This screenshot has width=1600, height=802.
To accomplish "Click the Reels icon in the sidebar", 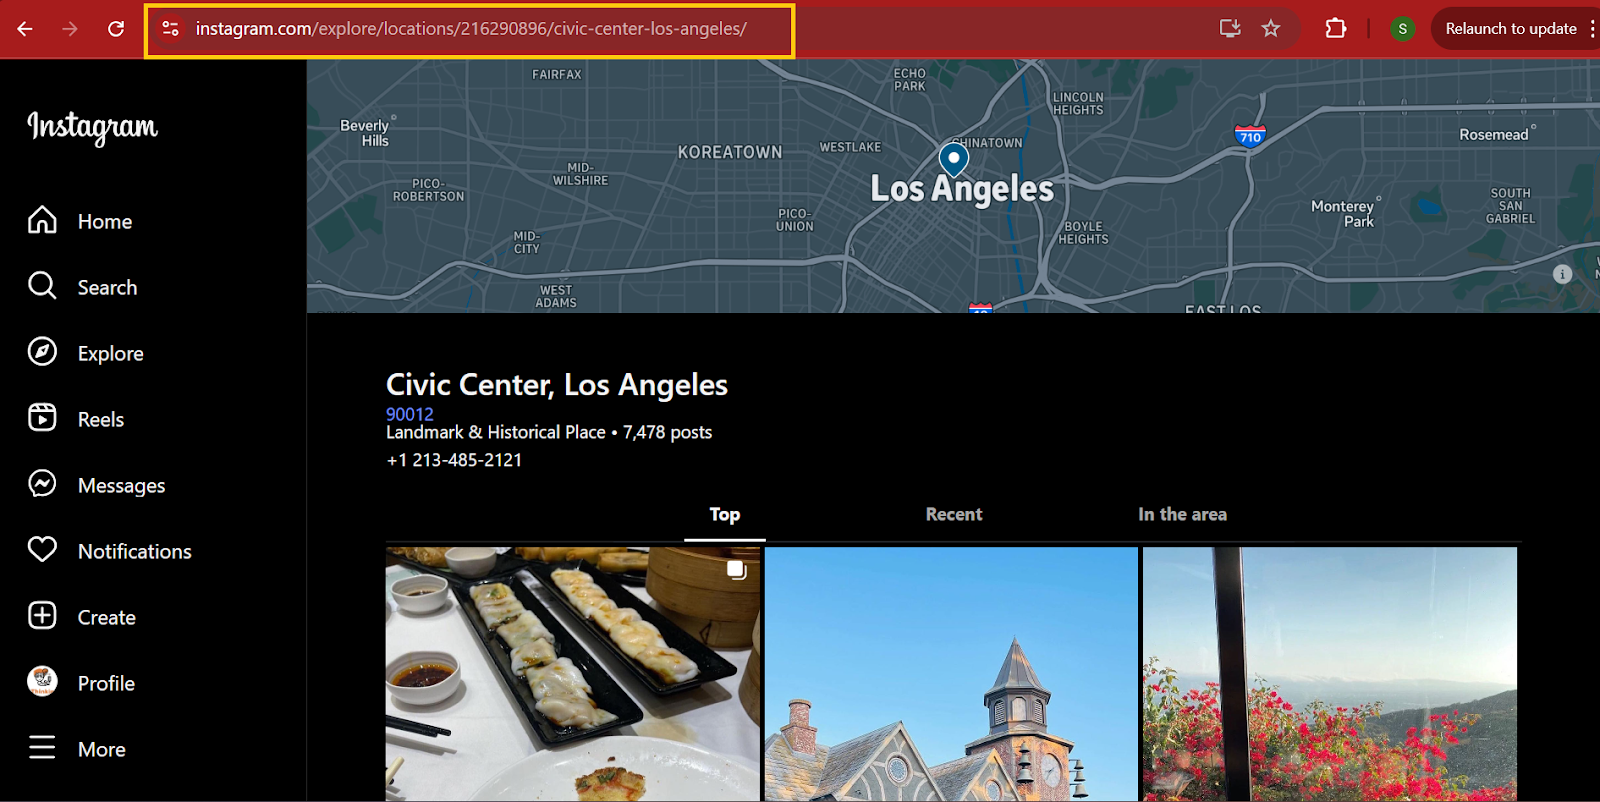I will (42, 418).
